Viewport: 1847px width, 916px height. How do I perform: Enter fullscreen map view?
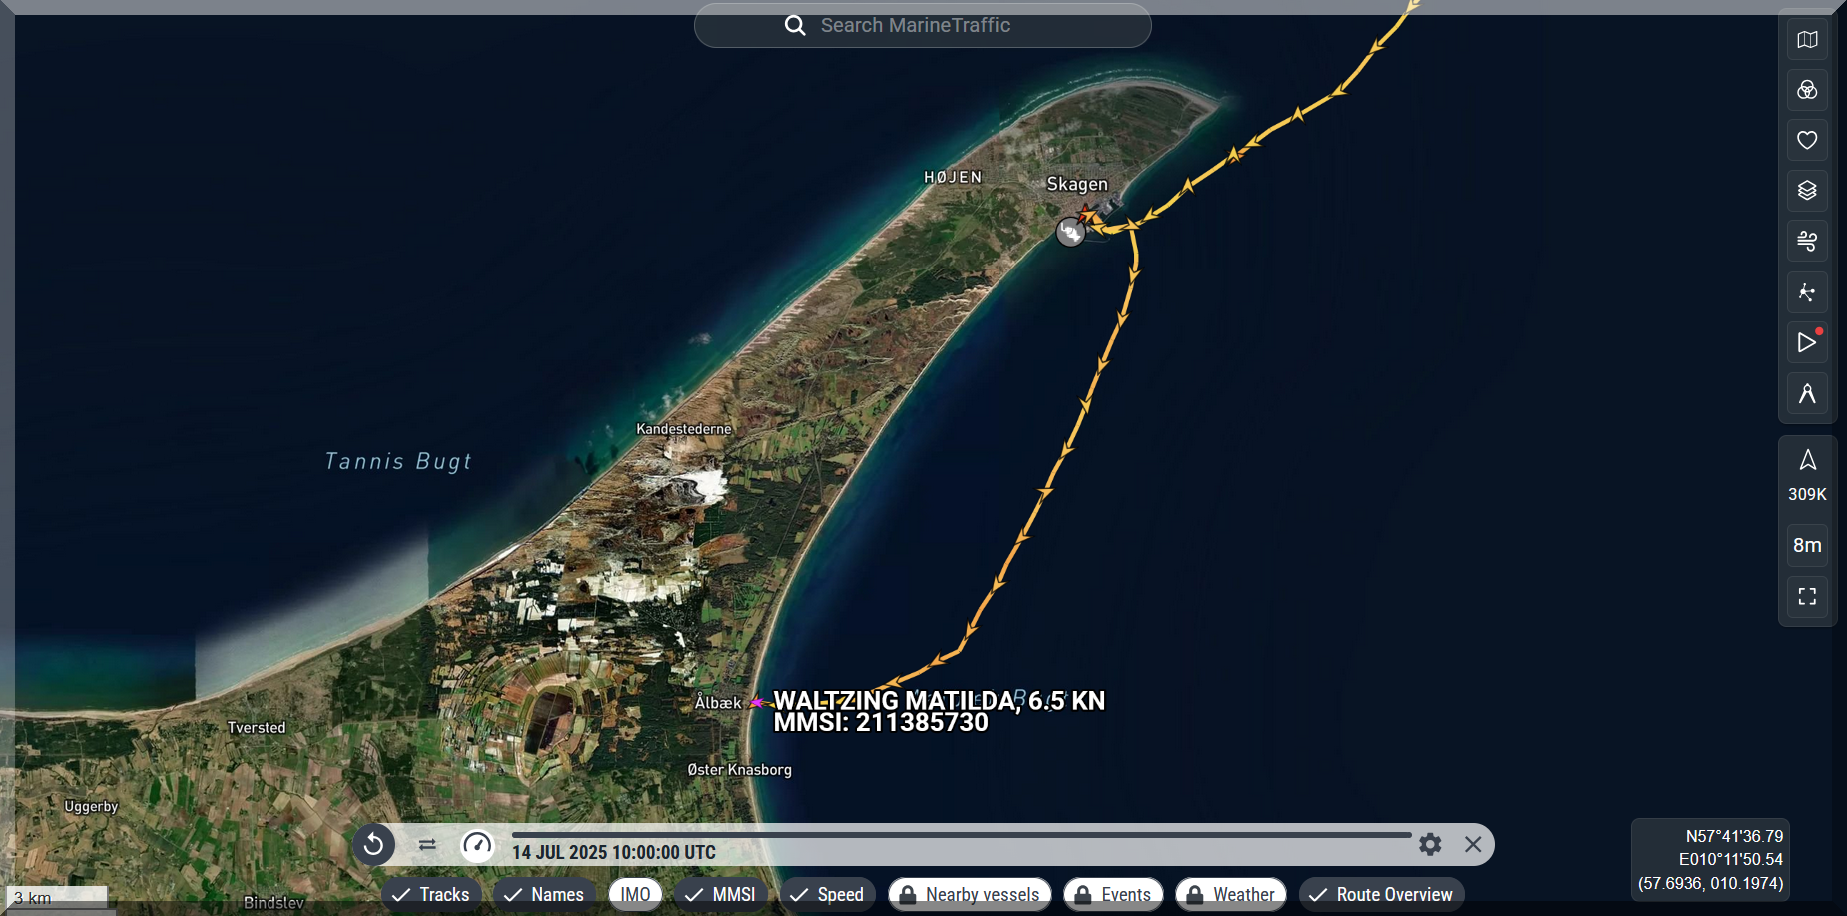click(1807, 597)
